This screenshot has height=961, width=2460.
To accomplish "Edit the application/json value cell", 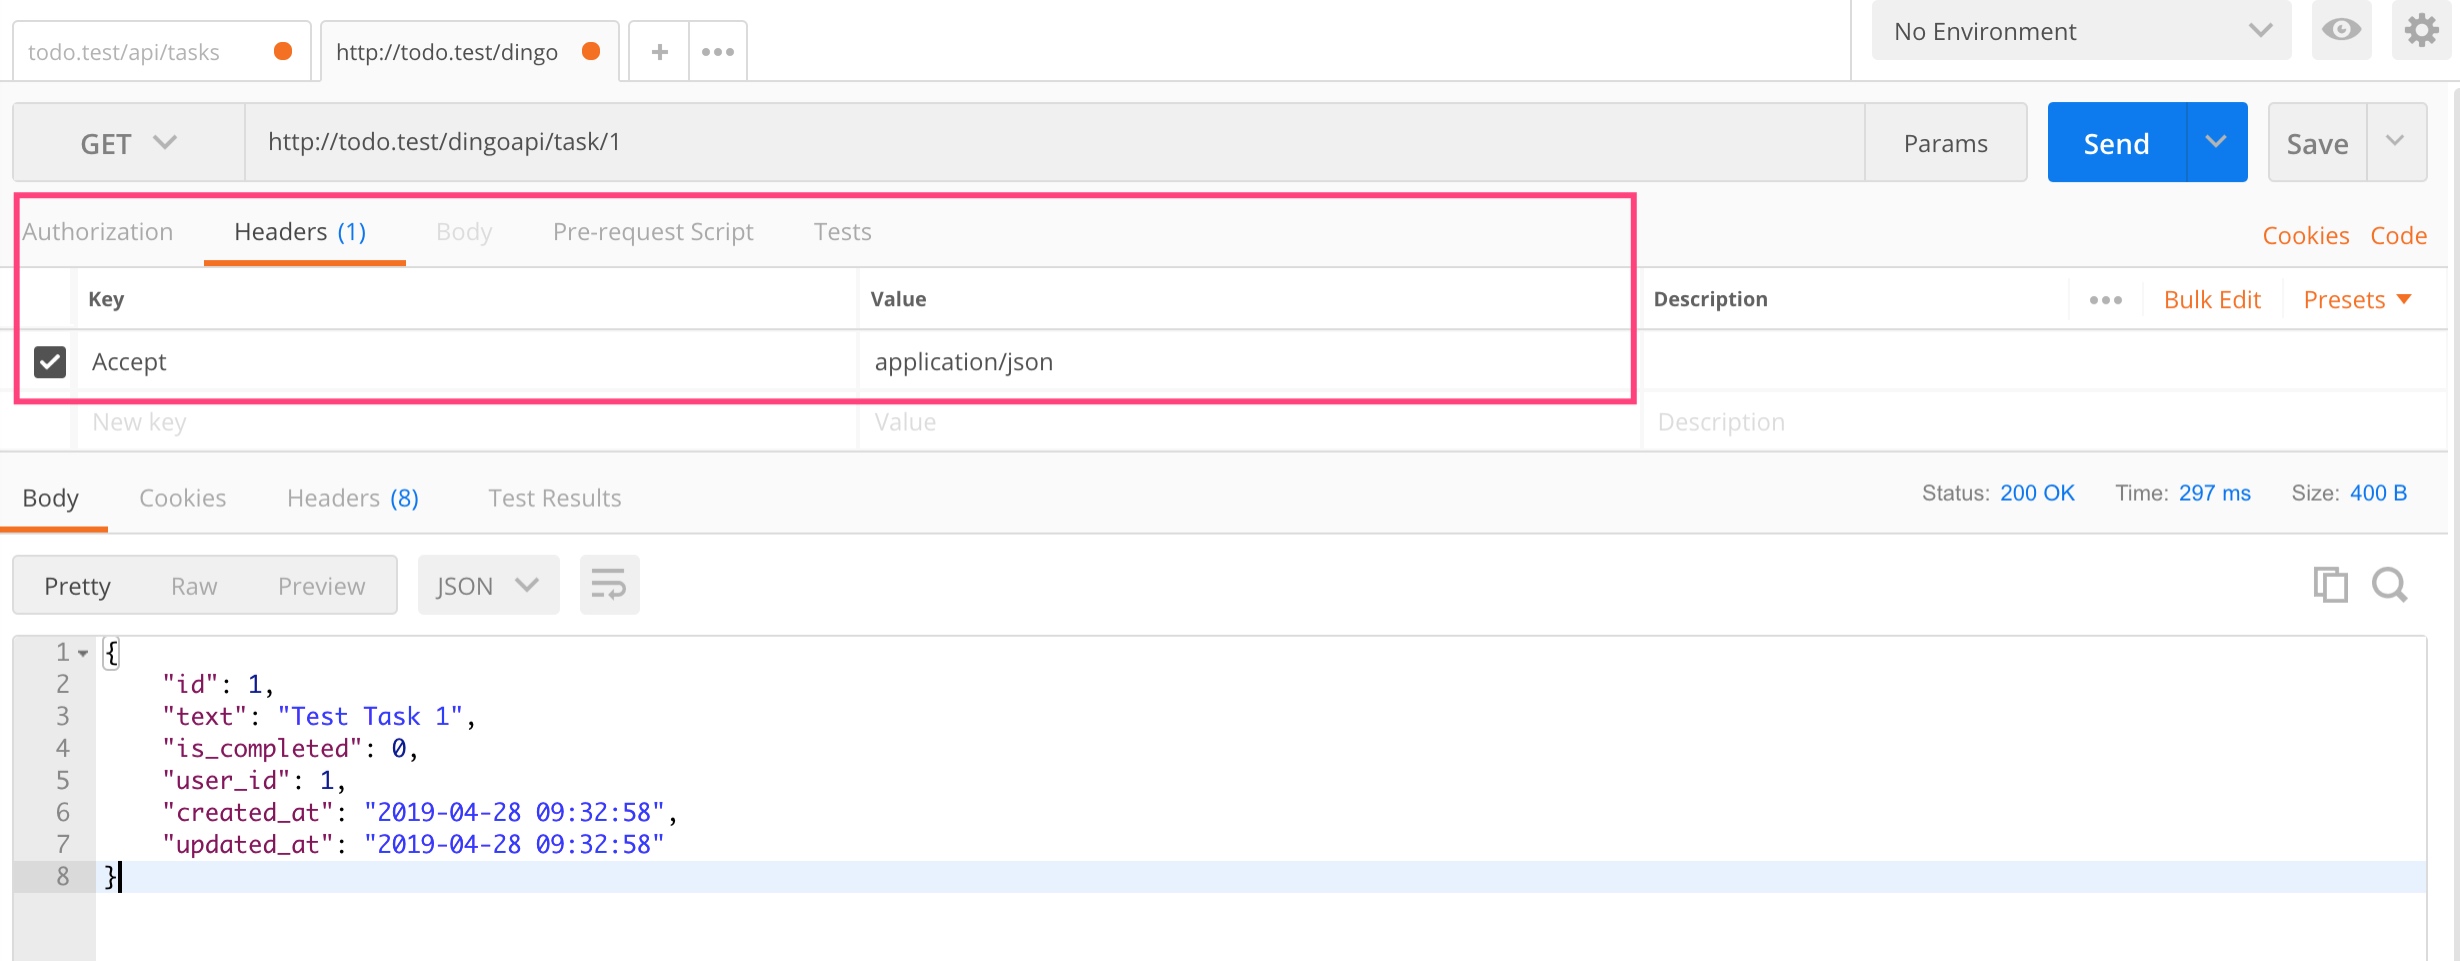I will tap(1248, 362).
